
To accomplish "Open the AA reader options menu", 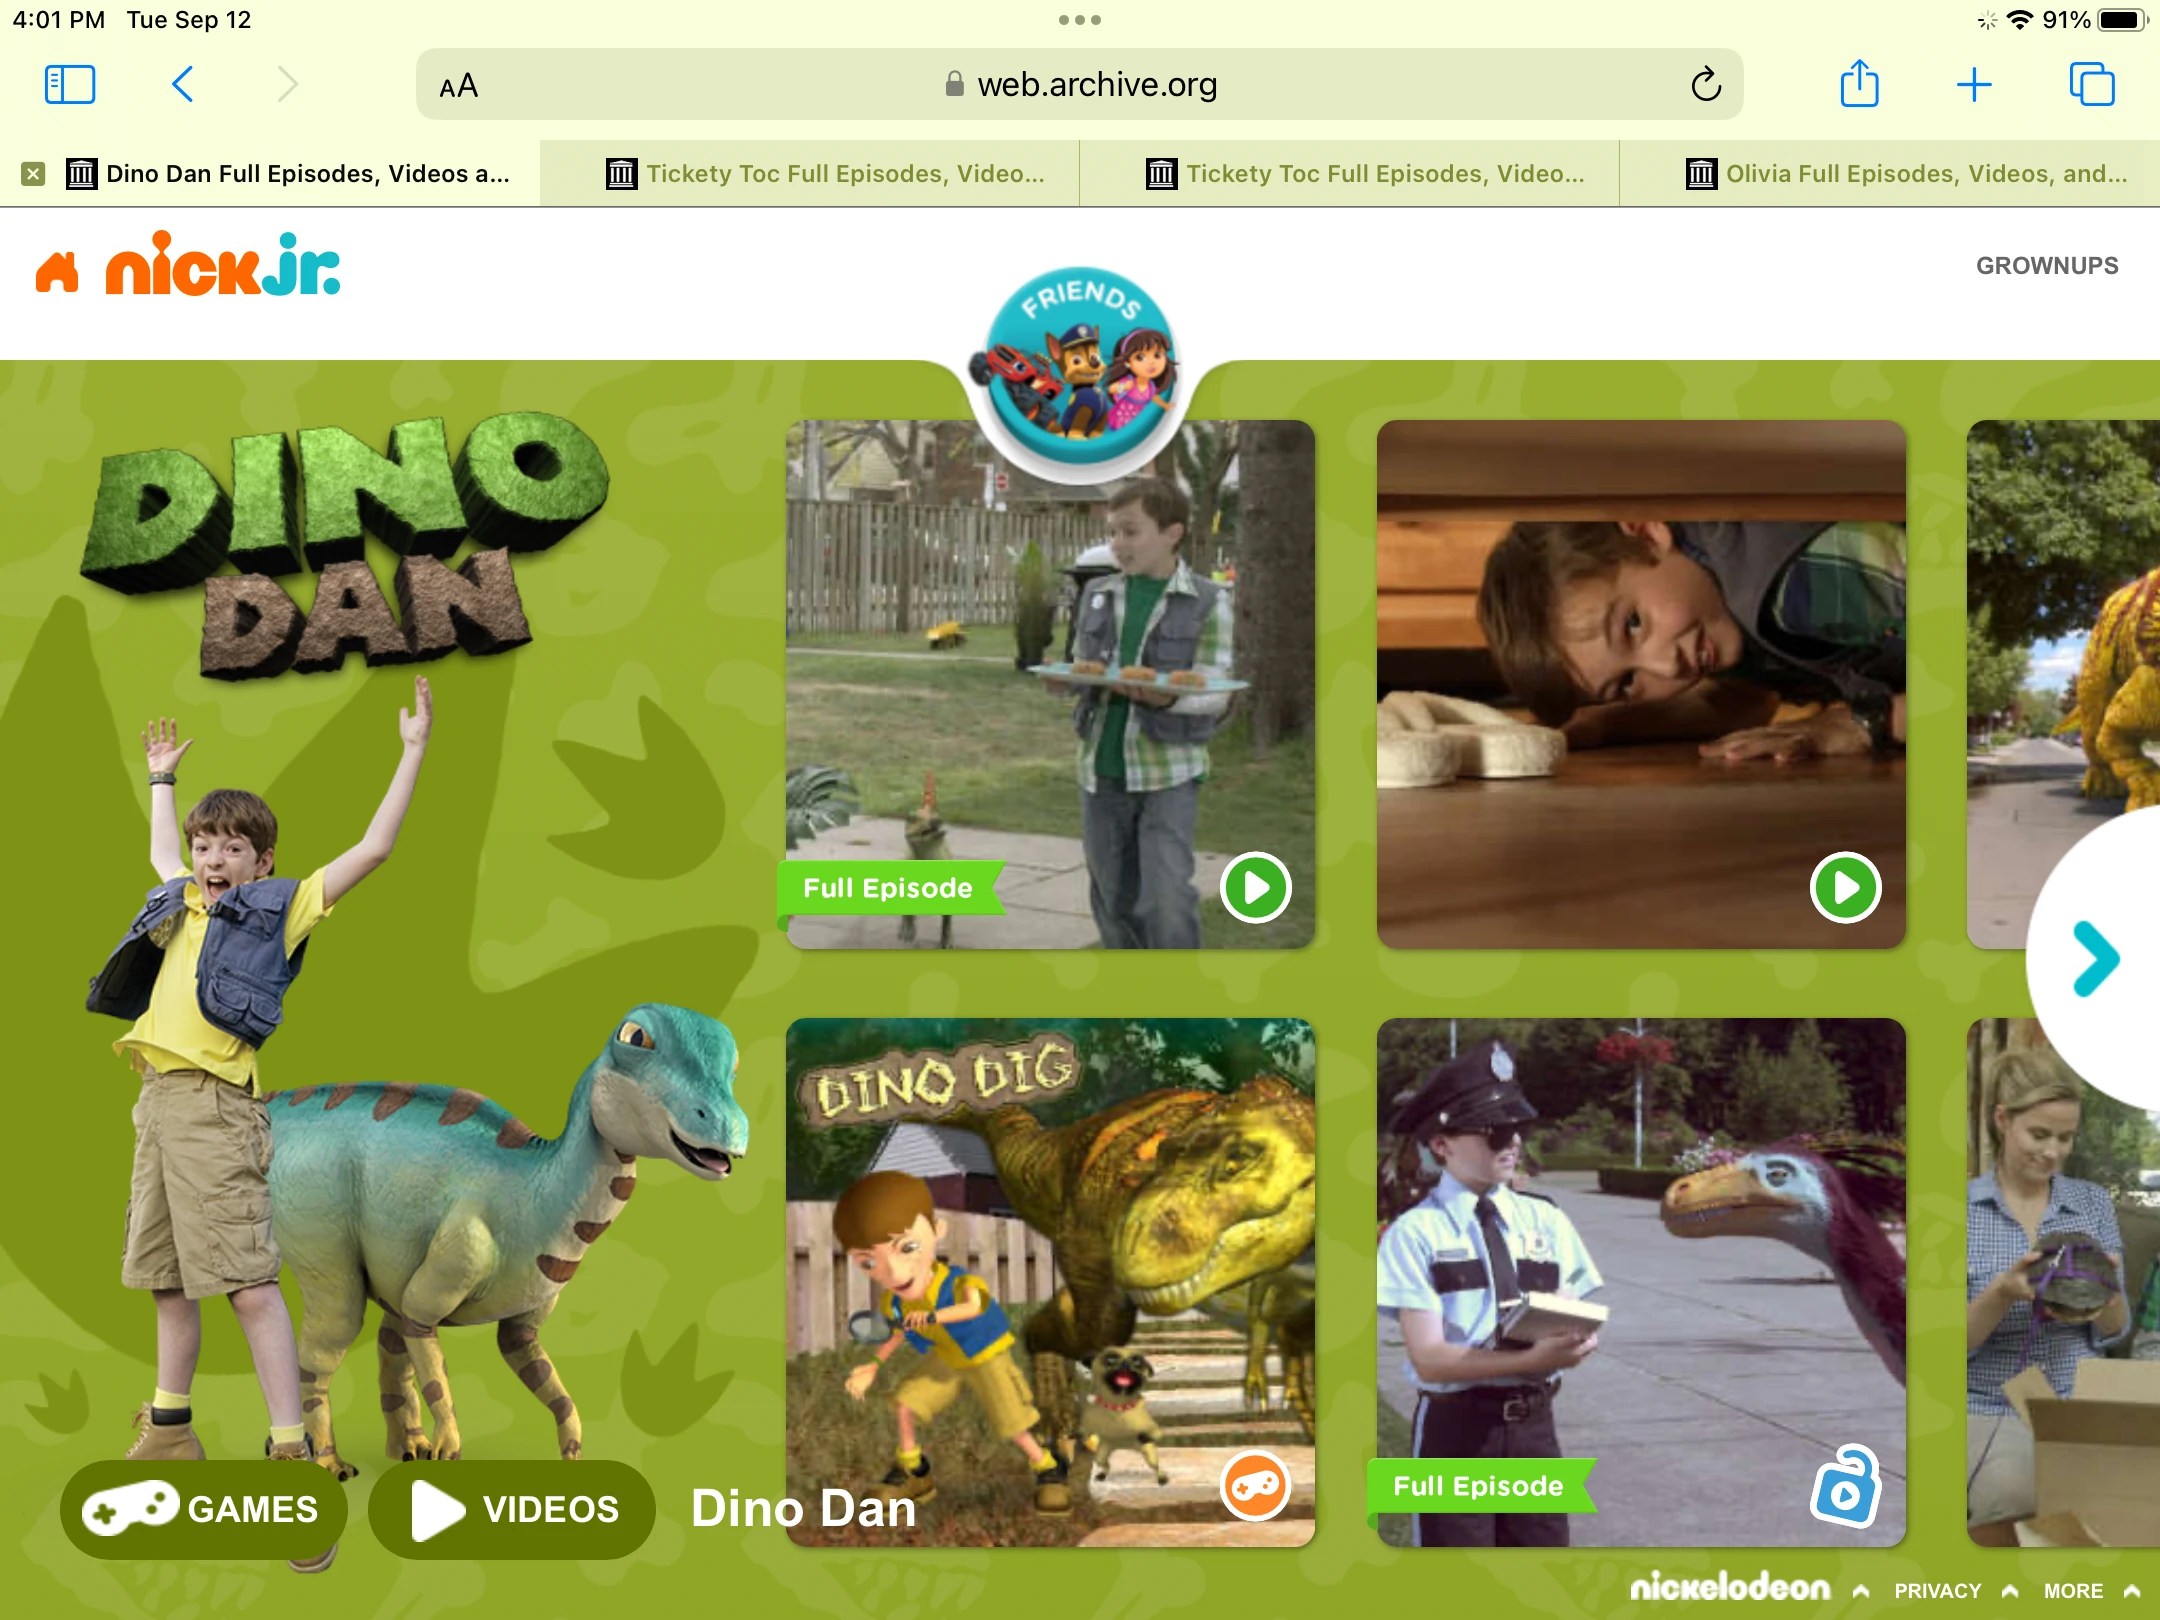I will coord(459,87).
